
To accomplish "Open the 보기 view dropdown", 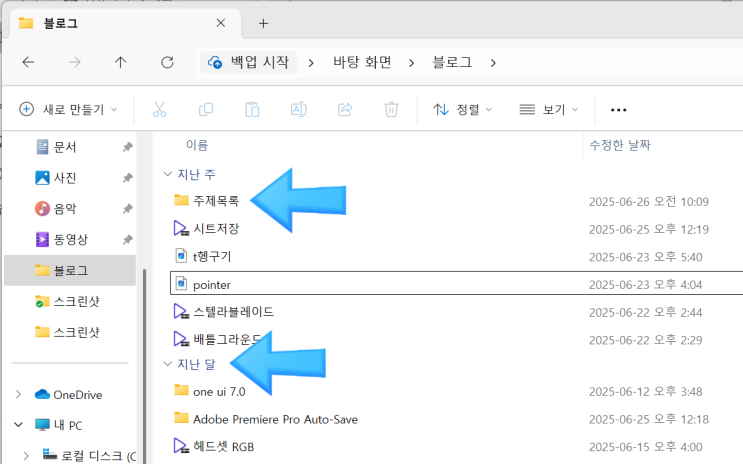I will (549, 109).
